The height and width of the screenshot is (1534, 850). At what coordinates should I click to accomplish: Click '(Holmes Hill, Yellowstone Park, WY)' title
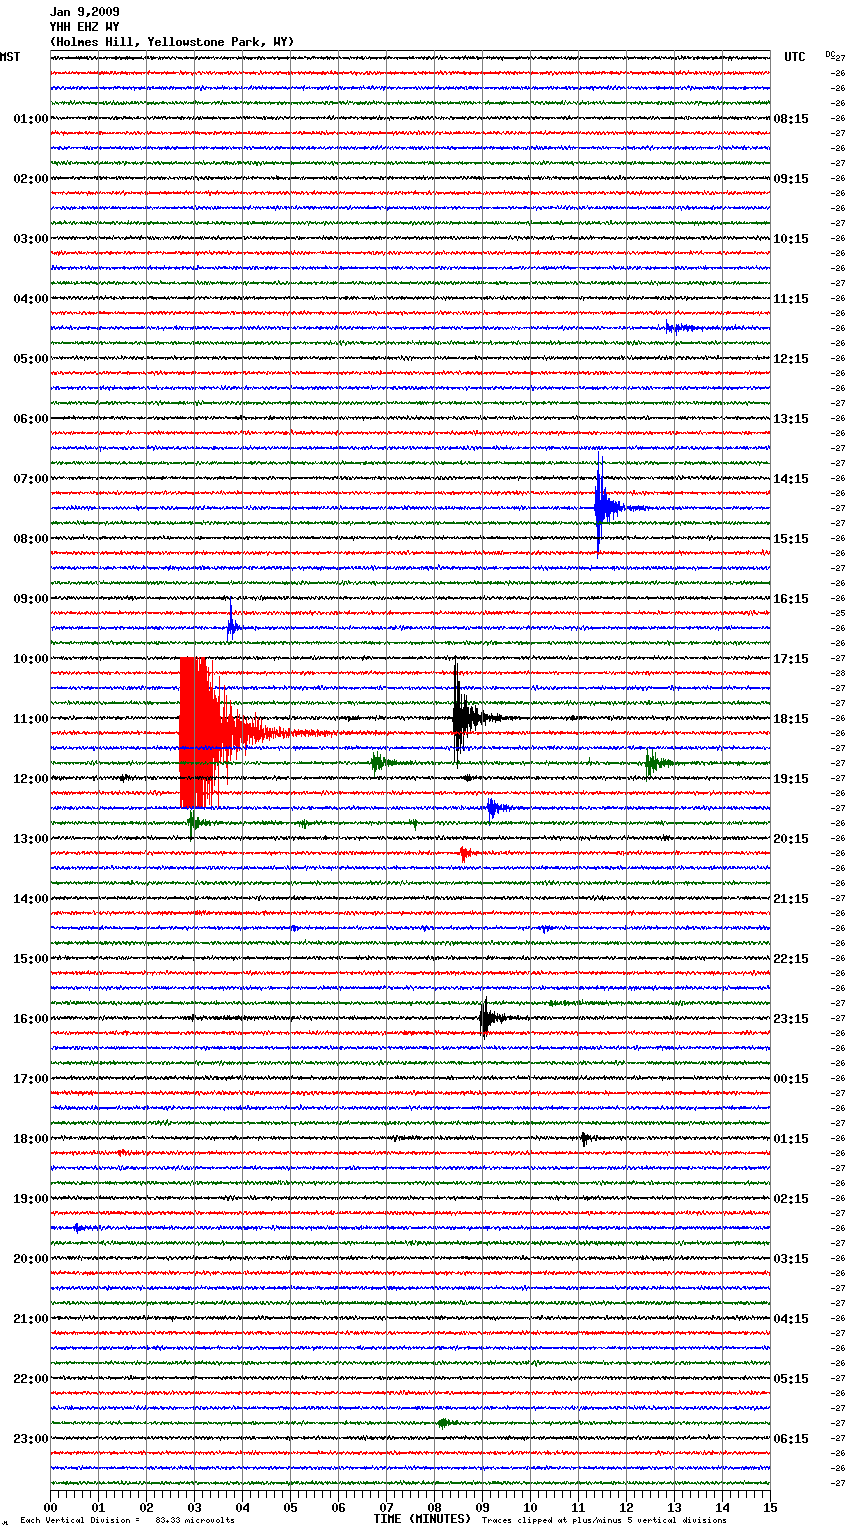(x=172, y=42)
